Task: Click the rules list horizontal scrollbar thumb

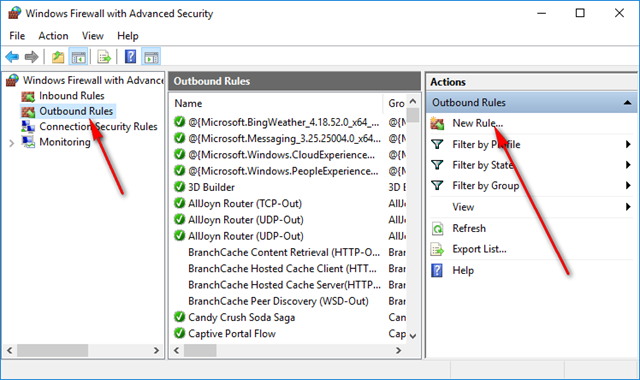Action: click(200, 350)
